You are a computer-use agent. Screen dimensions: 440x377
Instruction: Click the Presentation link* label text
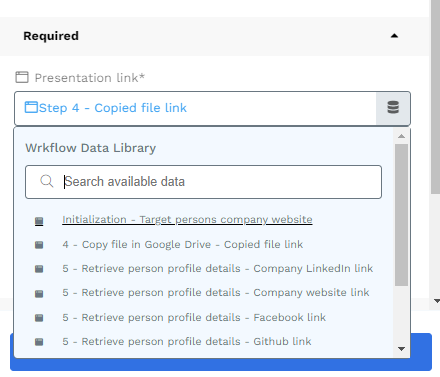coord(90,78)
